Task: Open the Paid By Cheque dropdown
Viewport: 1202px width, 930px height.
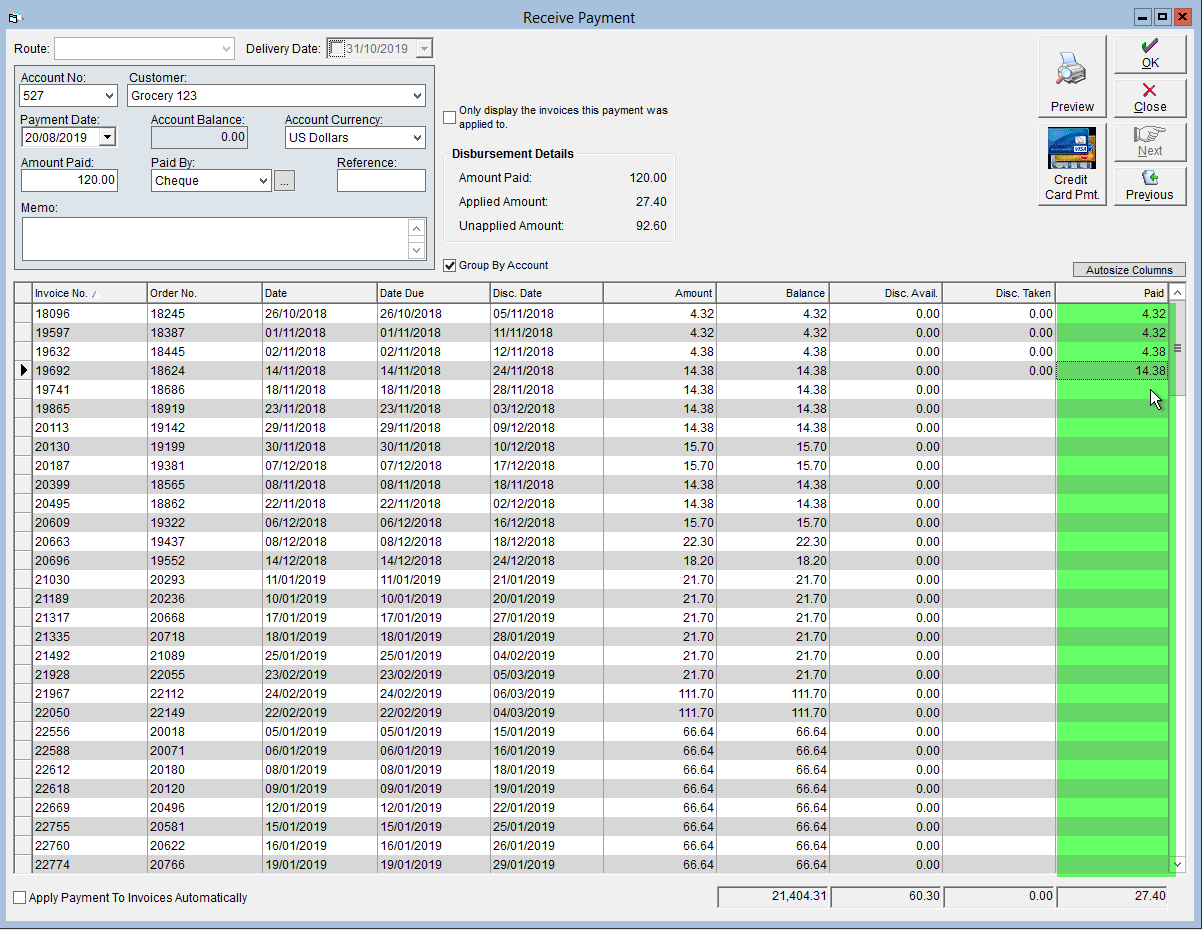Action: (x=263, y=181)
